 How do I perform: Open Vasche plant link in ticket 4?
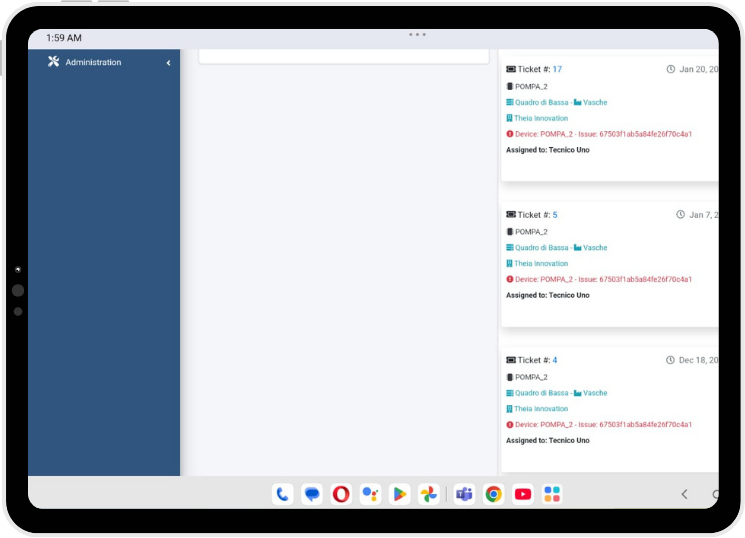tap(595, 394)
